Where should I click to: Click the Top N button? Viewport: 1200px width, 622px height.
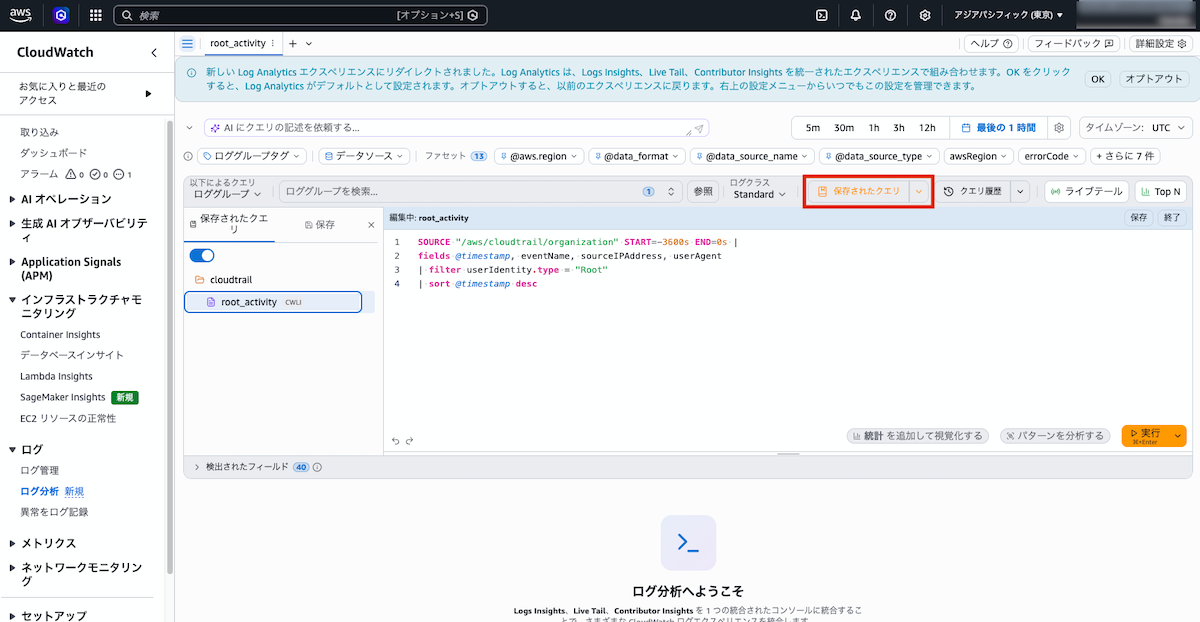point(1160,191)
